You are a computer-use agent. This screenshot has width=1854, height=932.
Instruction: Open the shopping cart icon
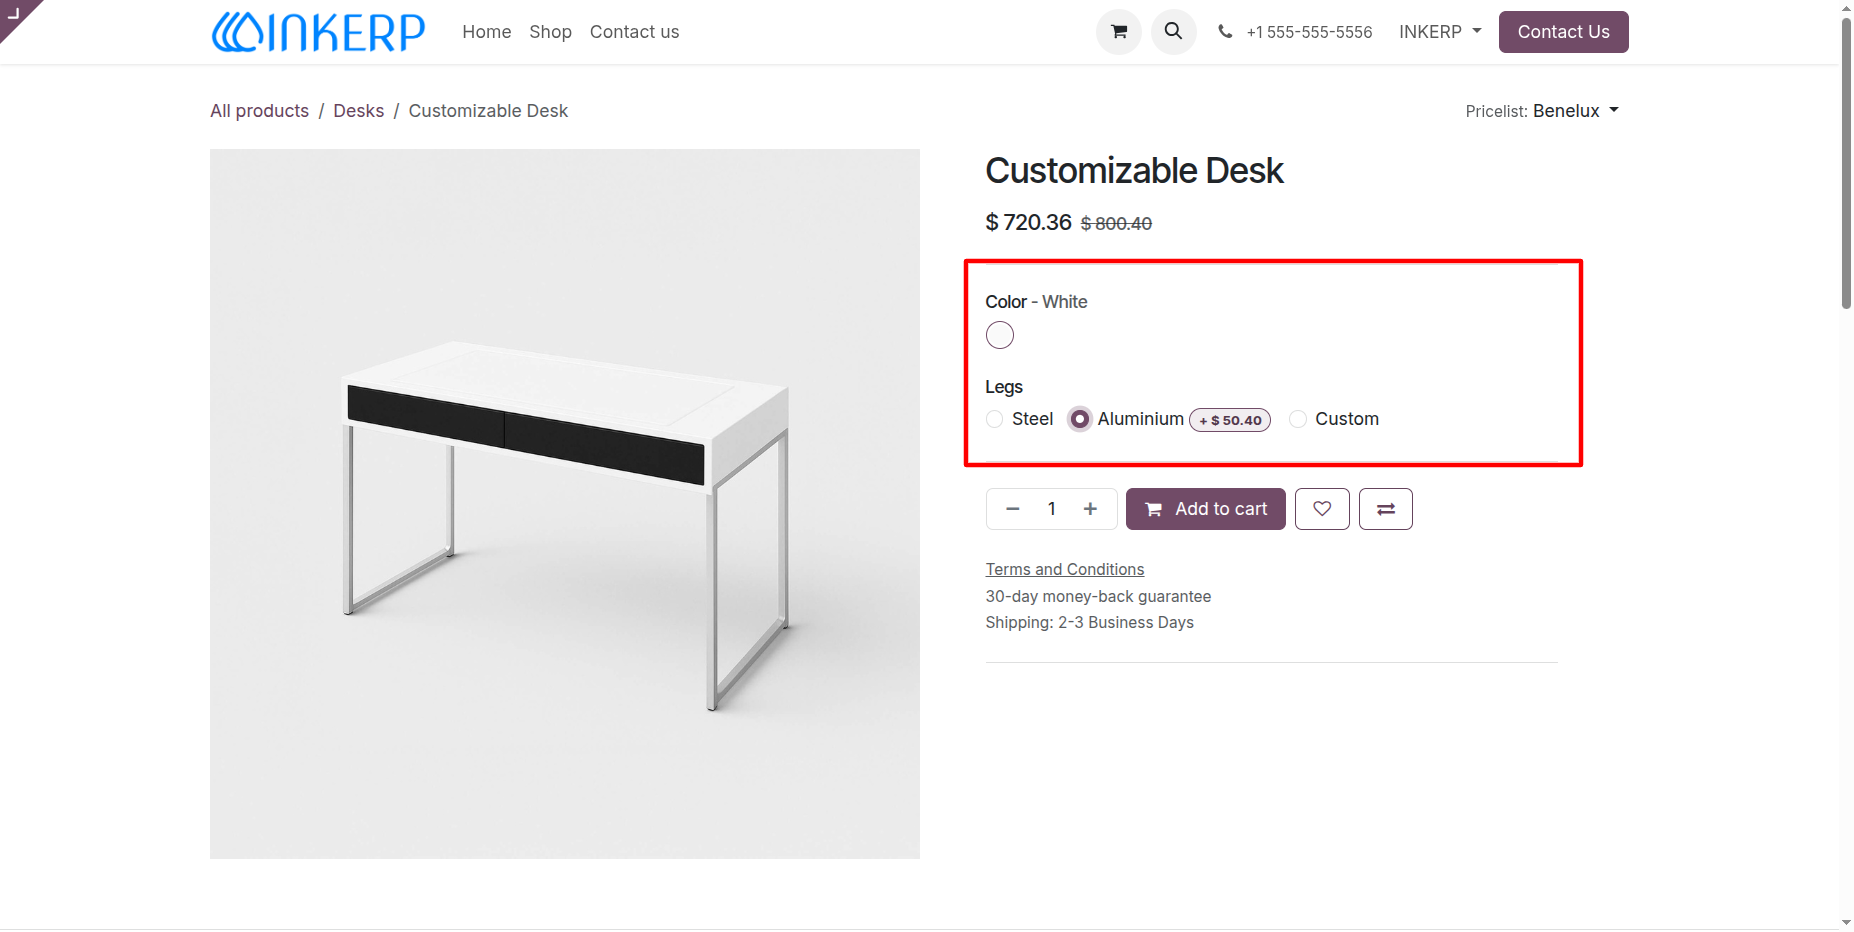[x=1119, y=32]
